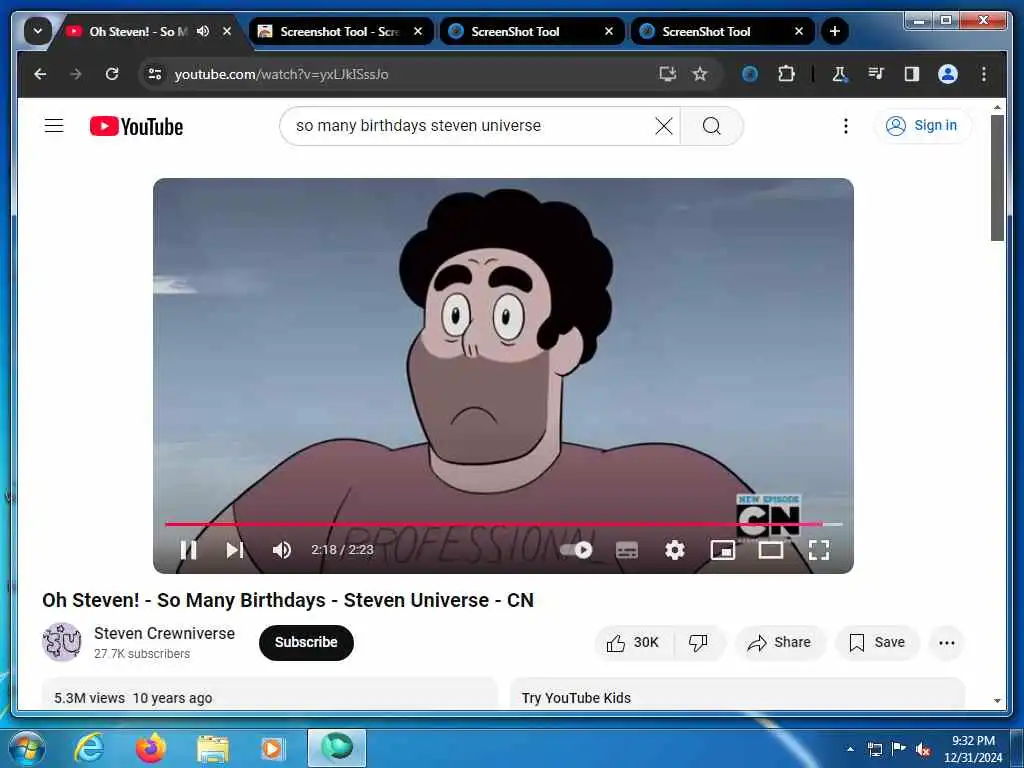Open the Chrome profile avatar

(x=948, y=74)
